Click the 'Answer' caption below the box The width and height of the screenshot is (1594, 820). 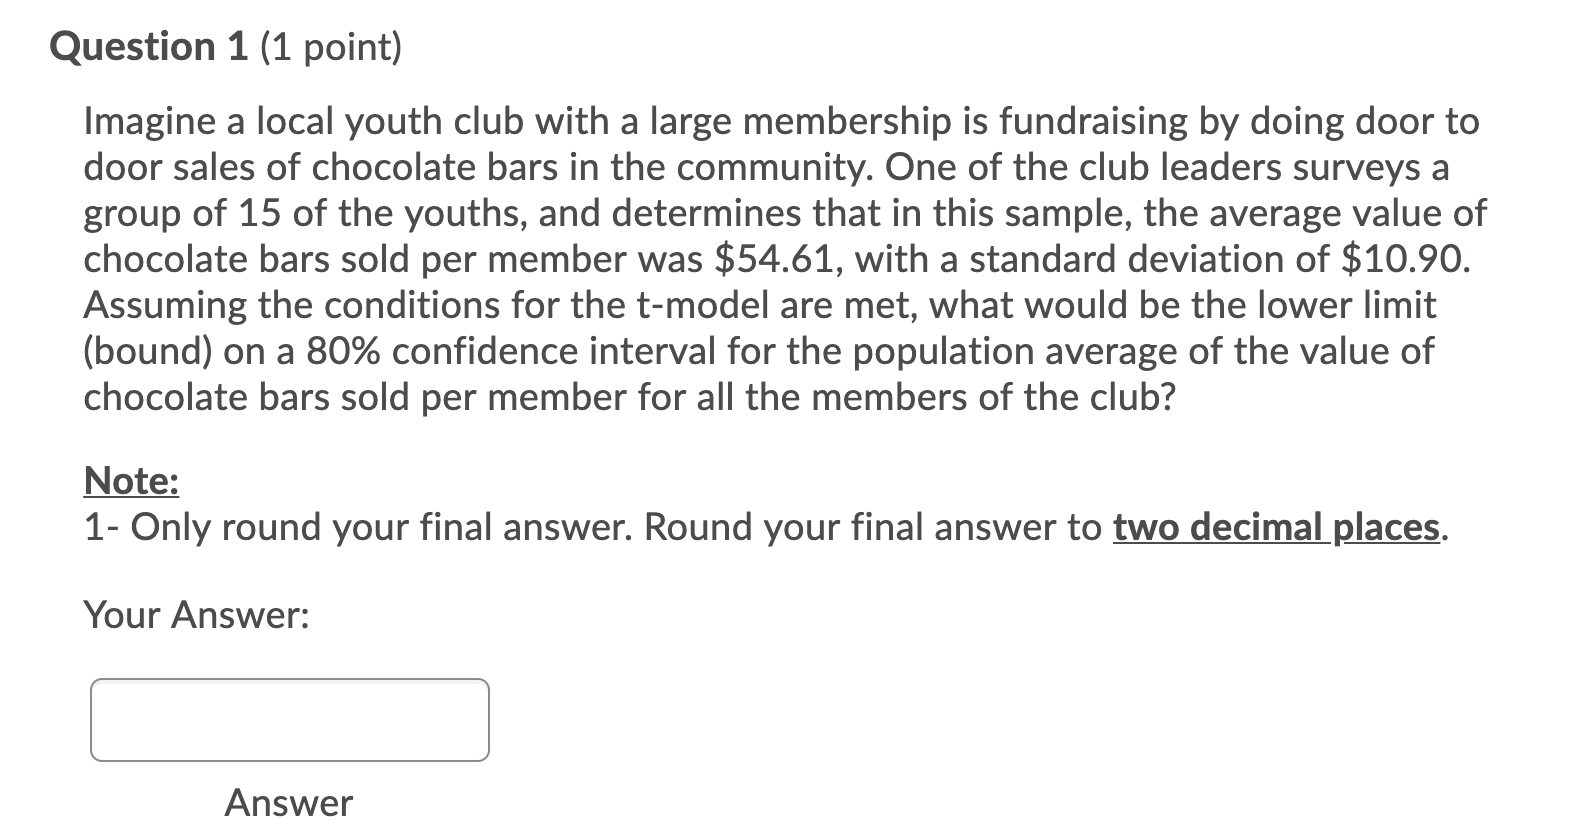pyautogui.click(x=289, y=802)
